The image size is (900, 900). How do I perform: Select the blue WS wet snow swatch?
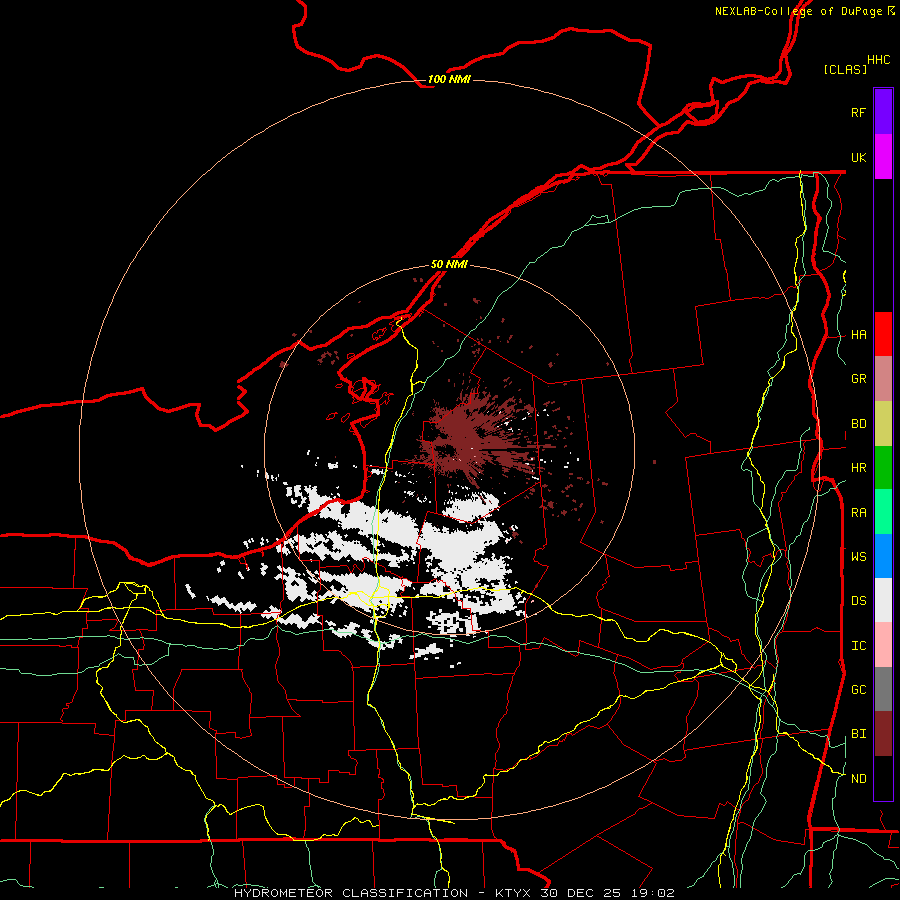click(883, 556)
